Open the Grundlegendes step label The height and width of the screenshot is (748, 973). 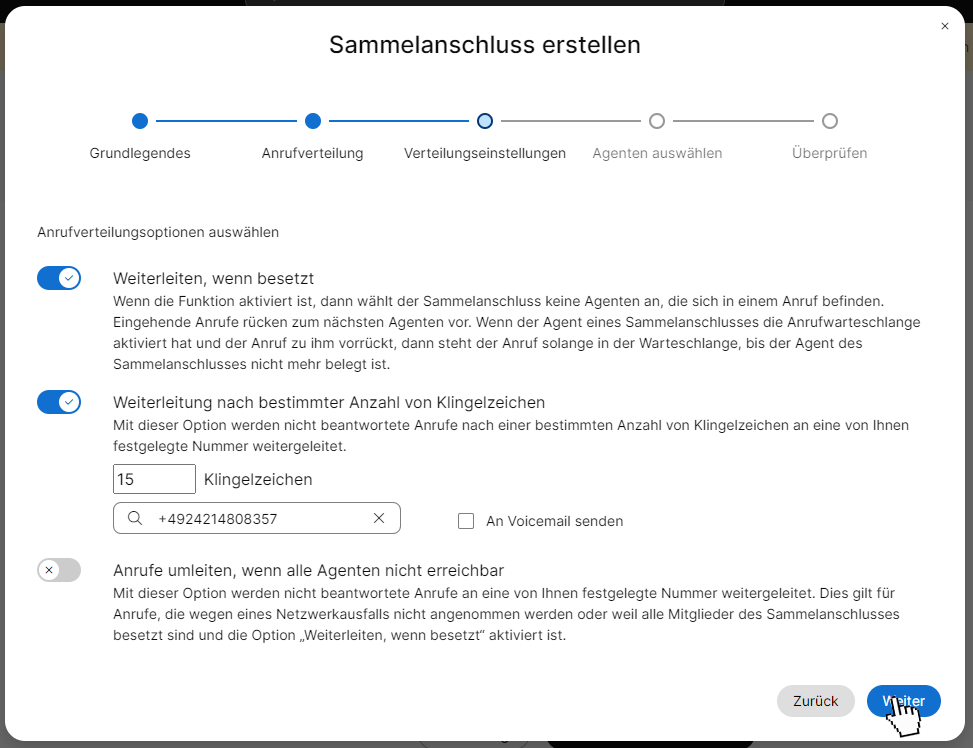click(x=140, y=153)
